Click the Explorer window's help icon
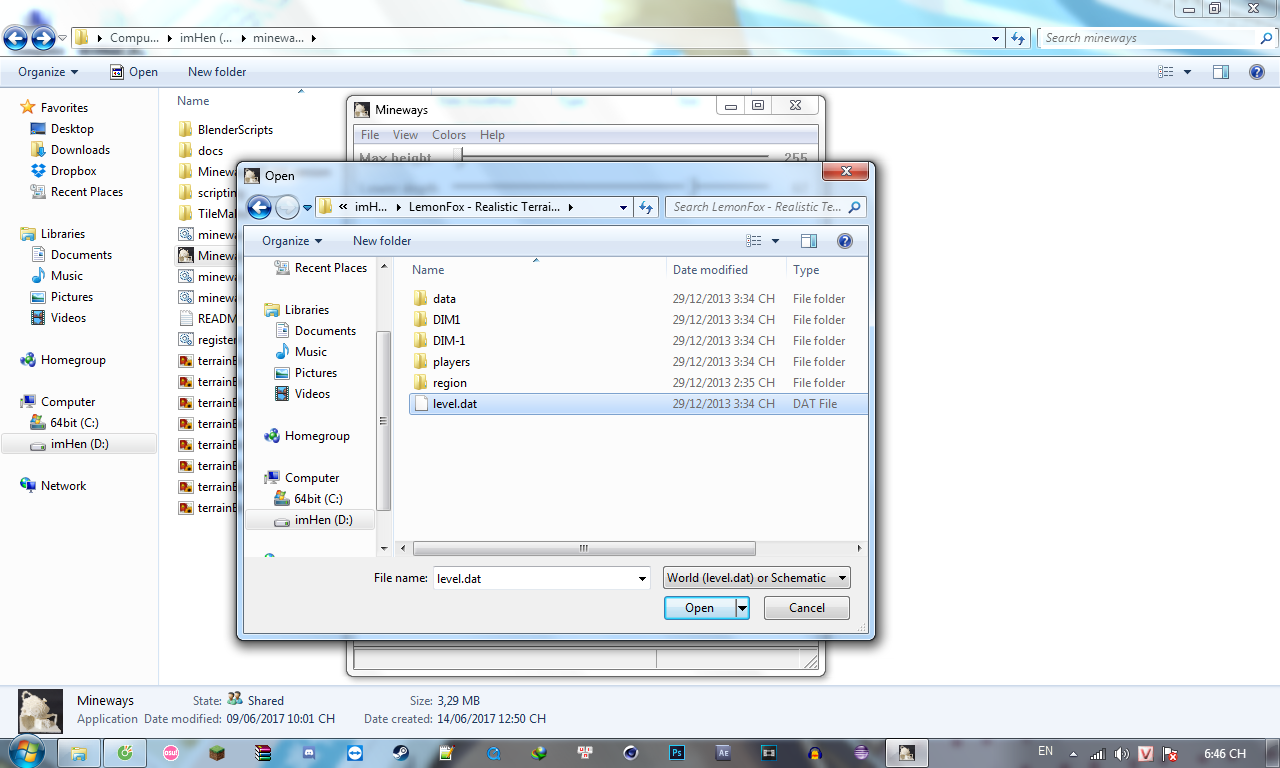 pos(1257,72)
